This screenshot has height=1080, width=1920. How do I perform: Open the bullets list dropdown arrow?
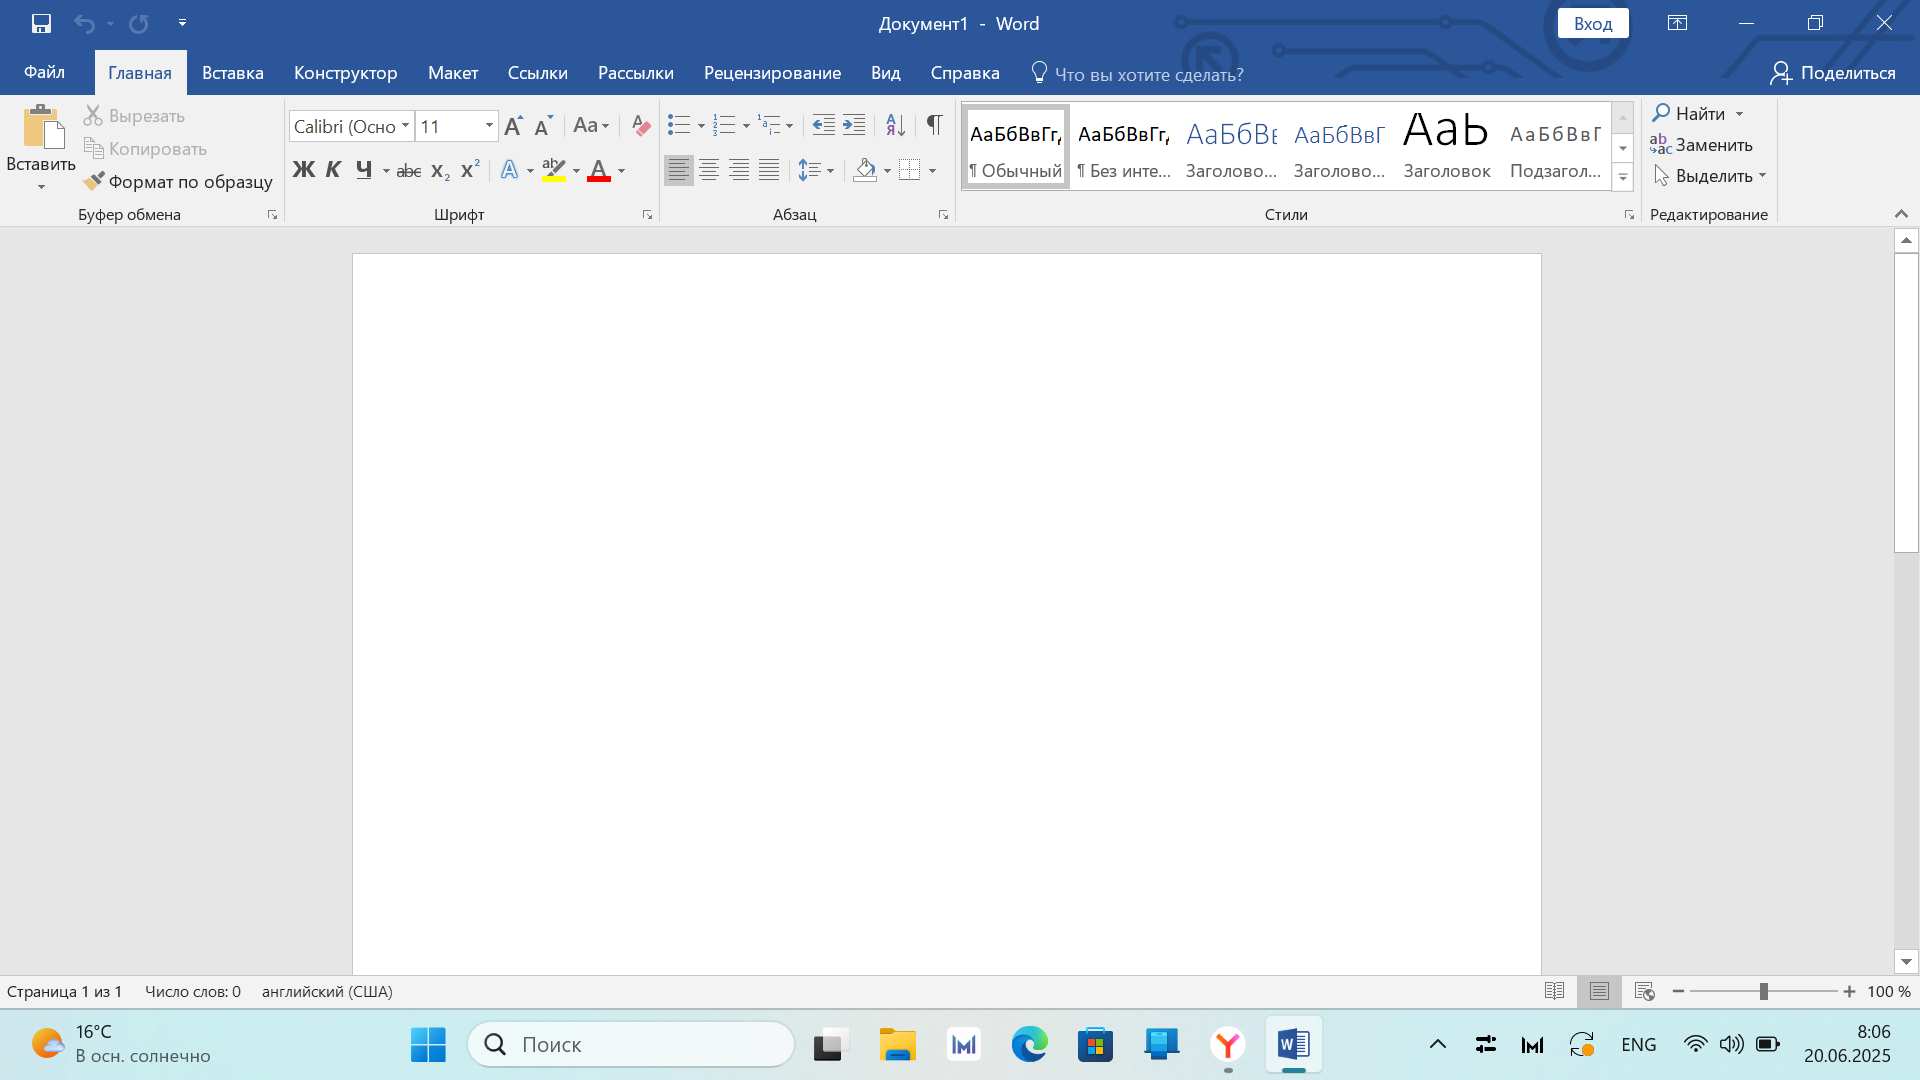tap(701, 126)
